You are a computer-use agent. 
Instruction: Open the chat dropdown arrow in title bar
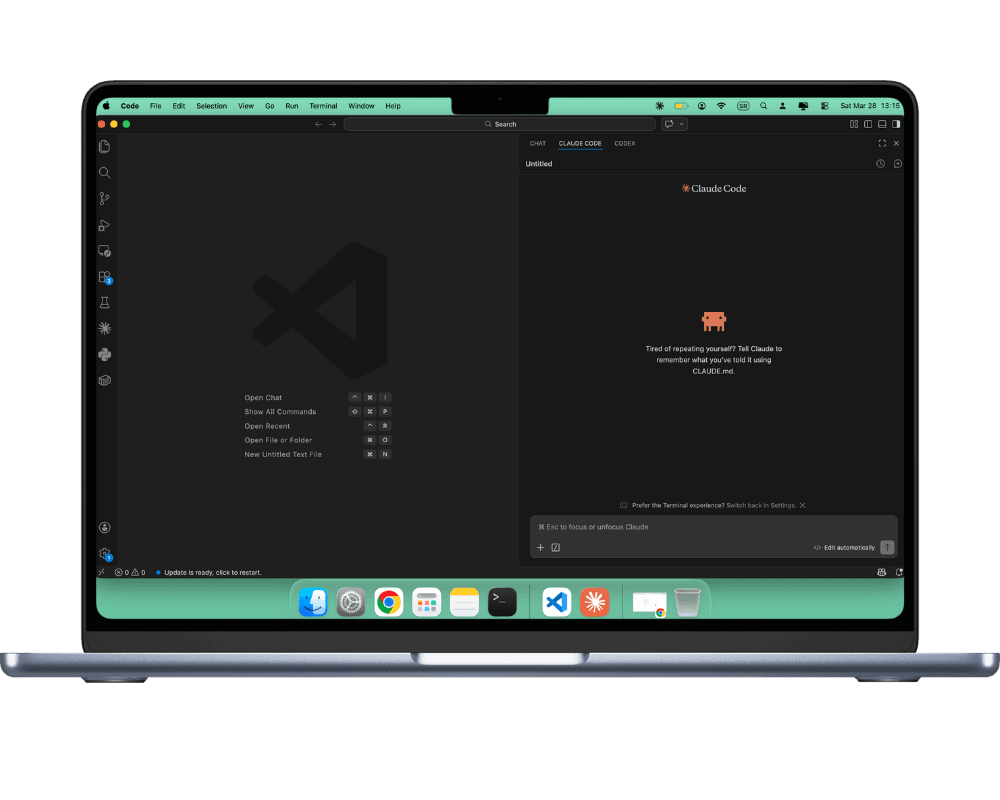point(682,124)
